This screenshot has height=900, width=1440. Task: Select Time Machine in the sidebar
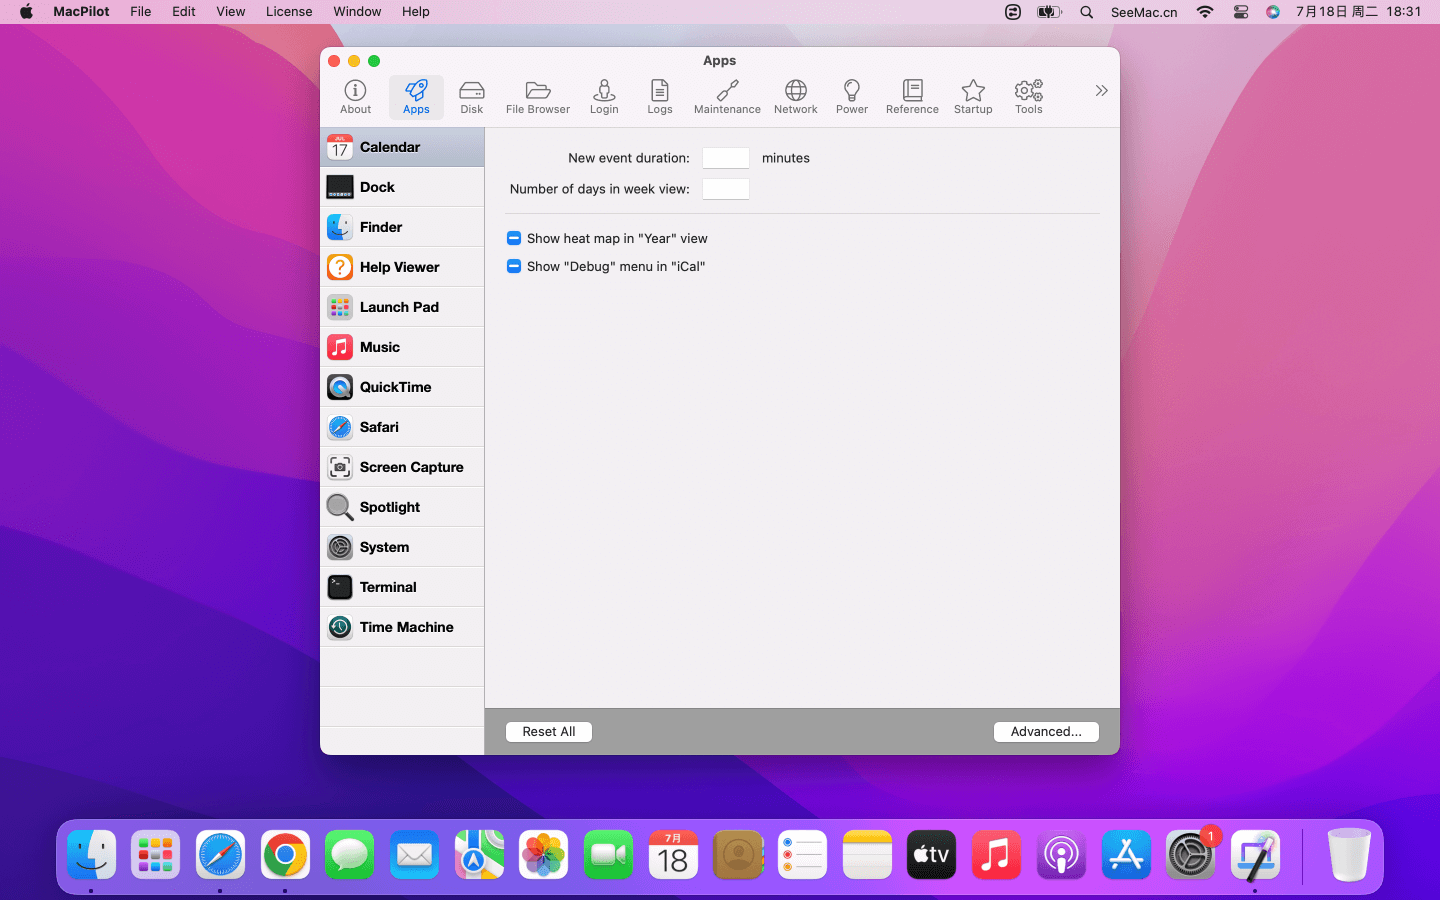pyautogui.click(x=402, y=627)
